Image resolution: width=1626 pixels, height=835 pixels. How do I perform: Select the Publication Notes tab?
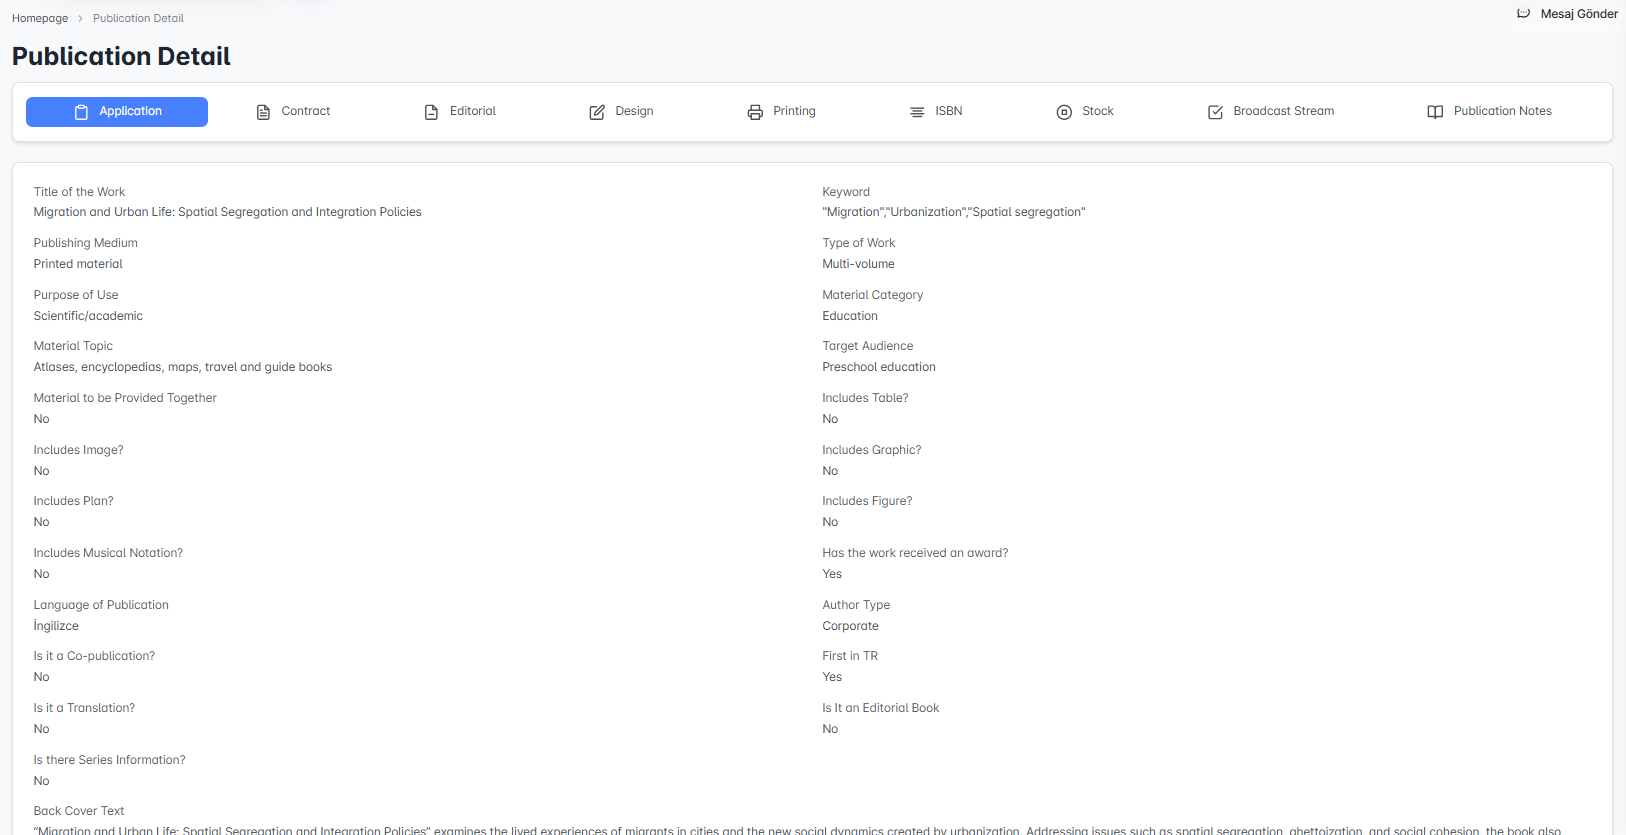coord(1502,111)
